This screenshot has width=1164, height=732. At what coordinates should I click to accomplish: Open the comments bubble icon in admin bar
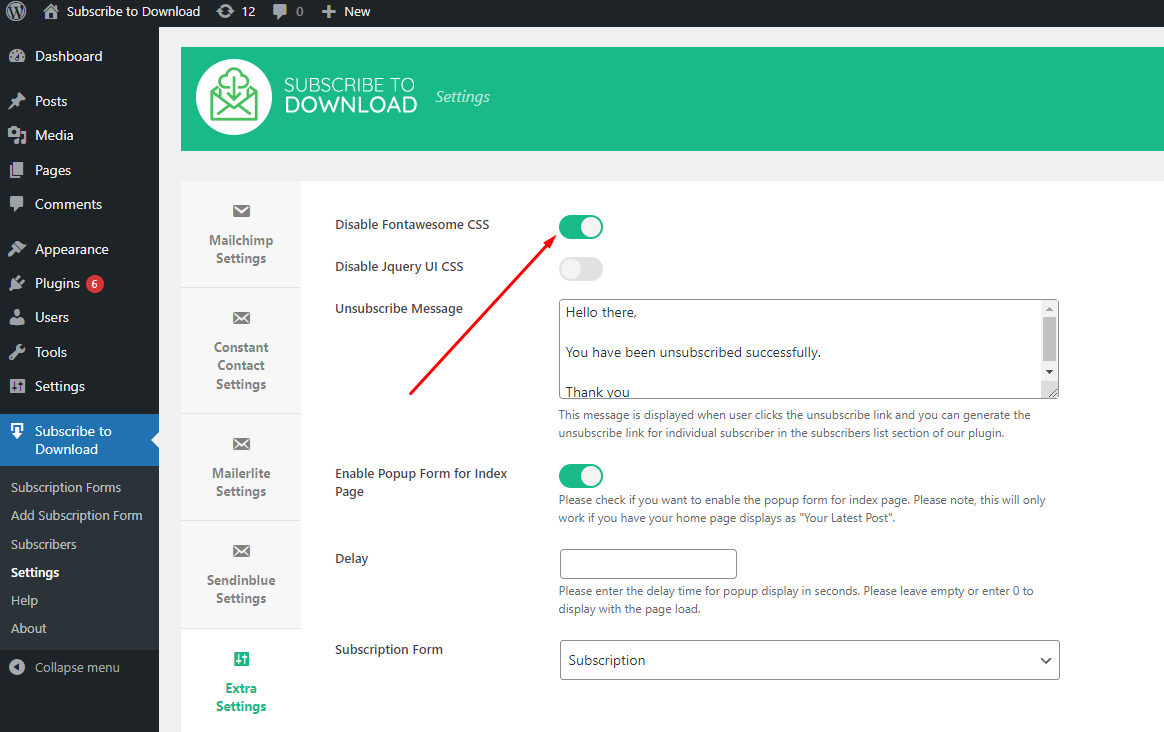(x=280, y=12)
